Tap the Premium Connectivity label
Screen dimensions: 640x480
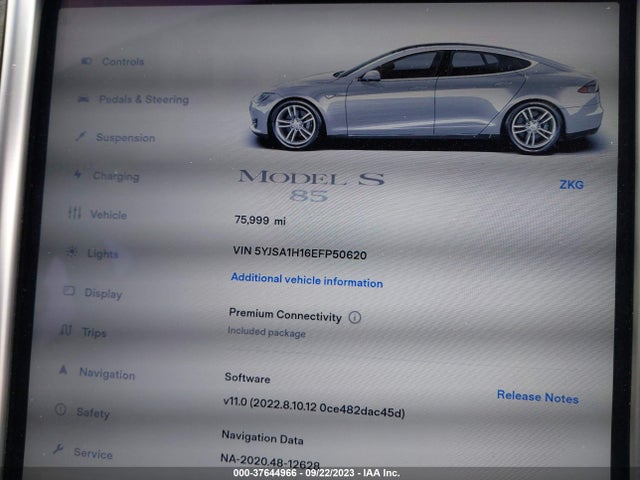coord(285,315)
